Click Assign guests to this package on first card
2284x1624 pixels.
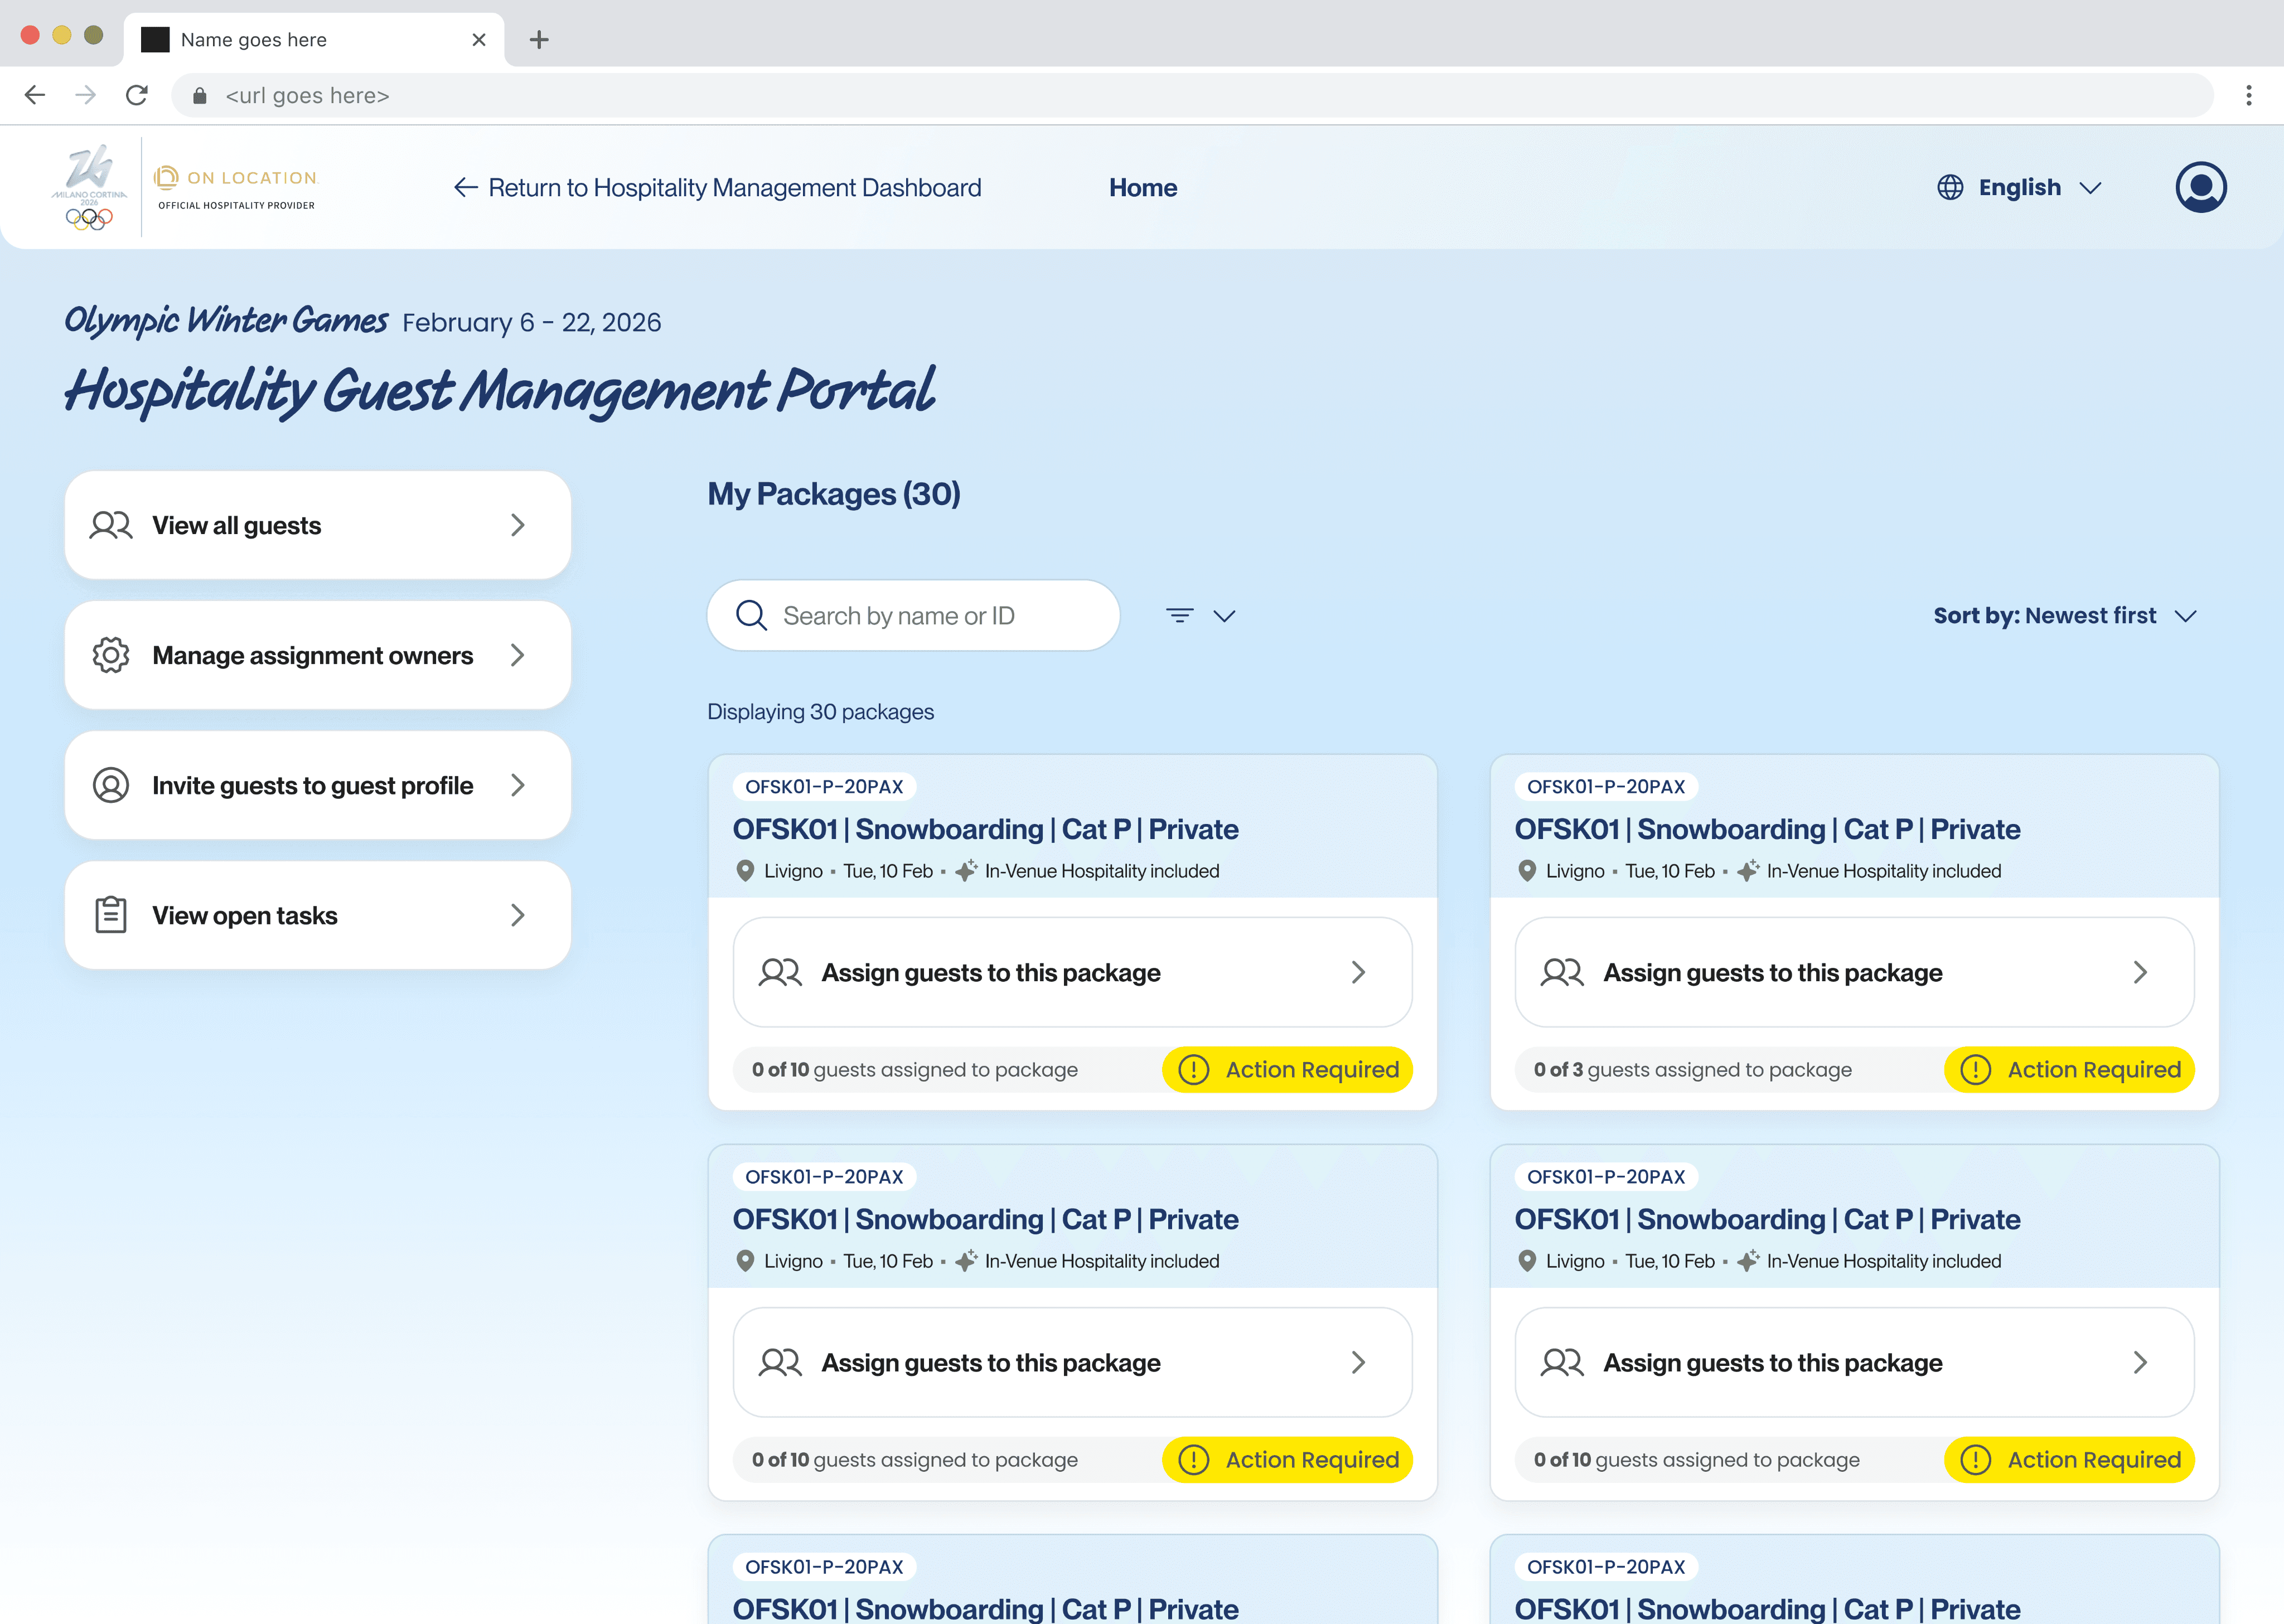click(1072, 971)
